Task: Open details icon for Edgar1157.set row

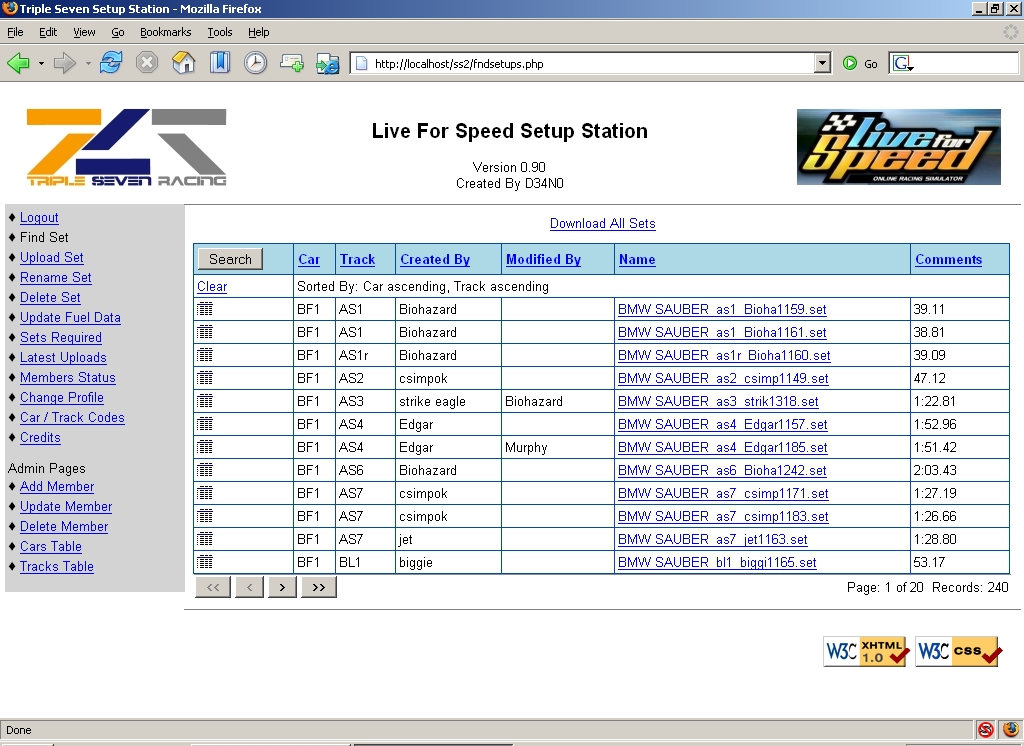Action: 205,424
